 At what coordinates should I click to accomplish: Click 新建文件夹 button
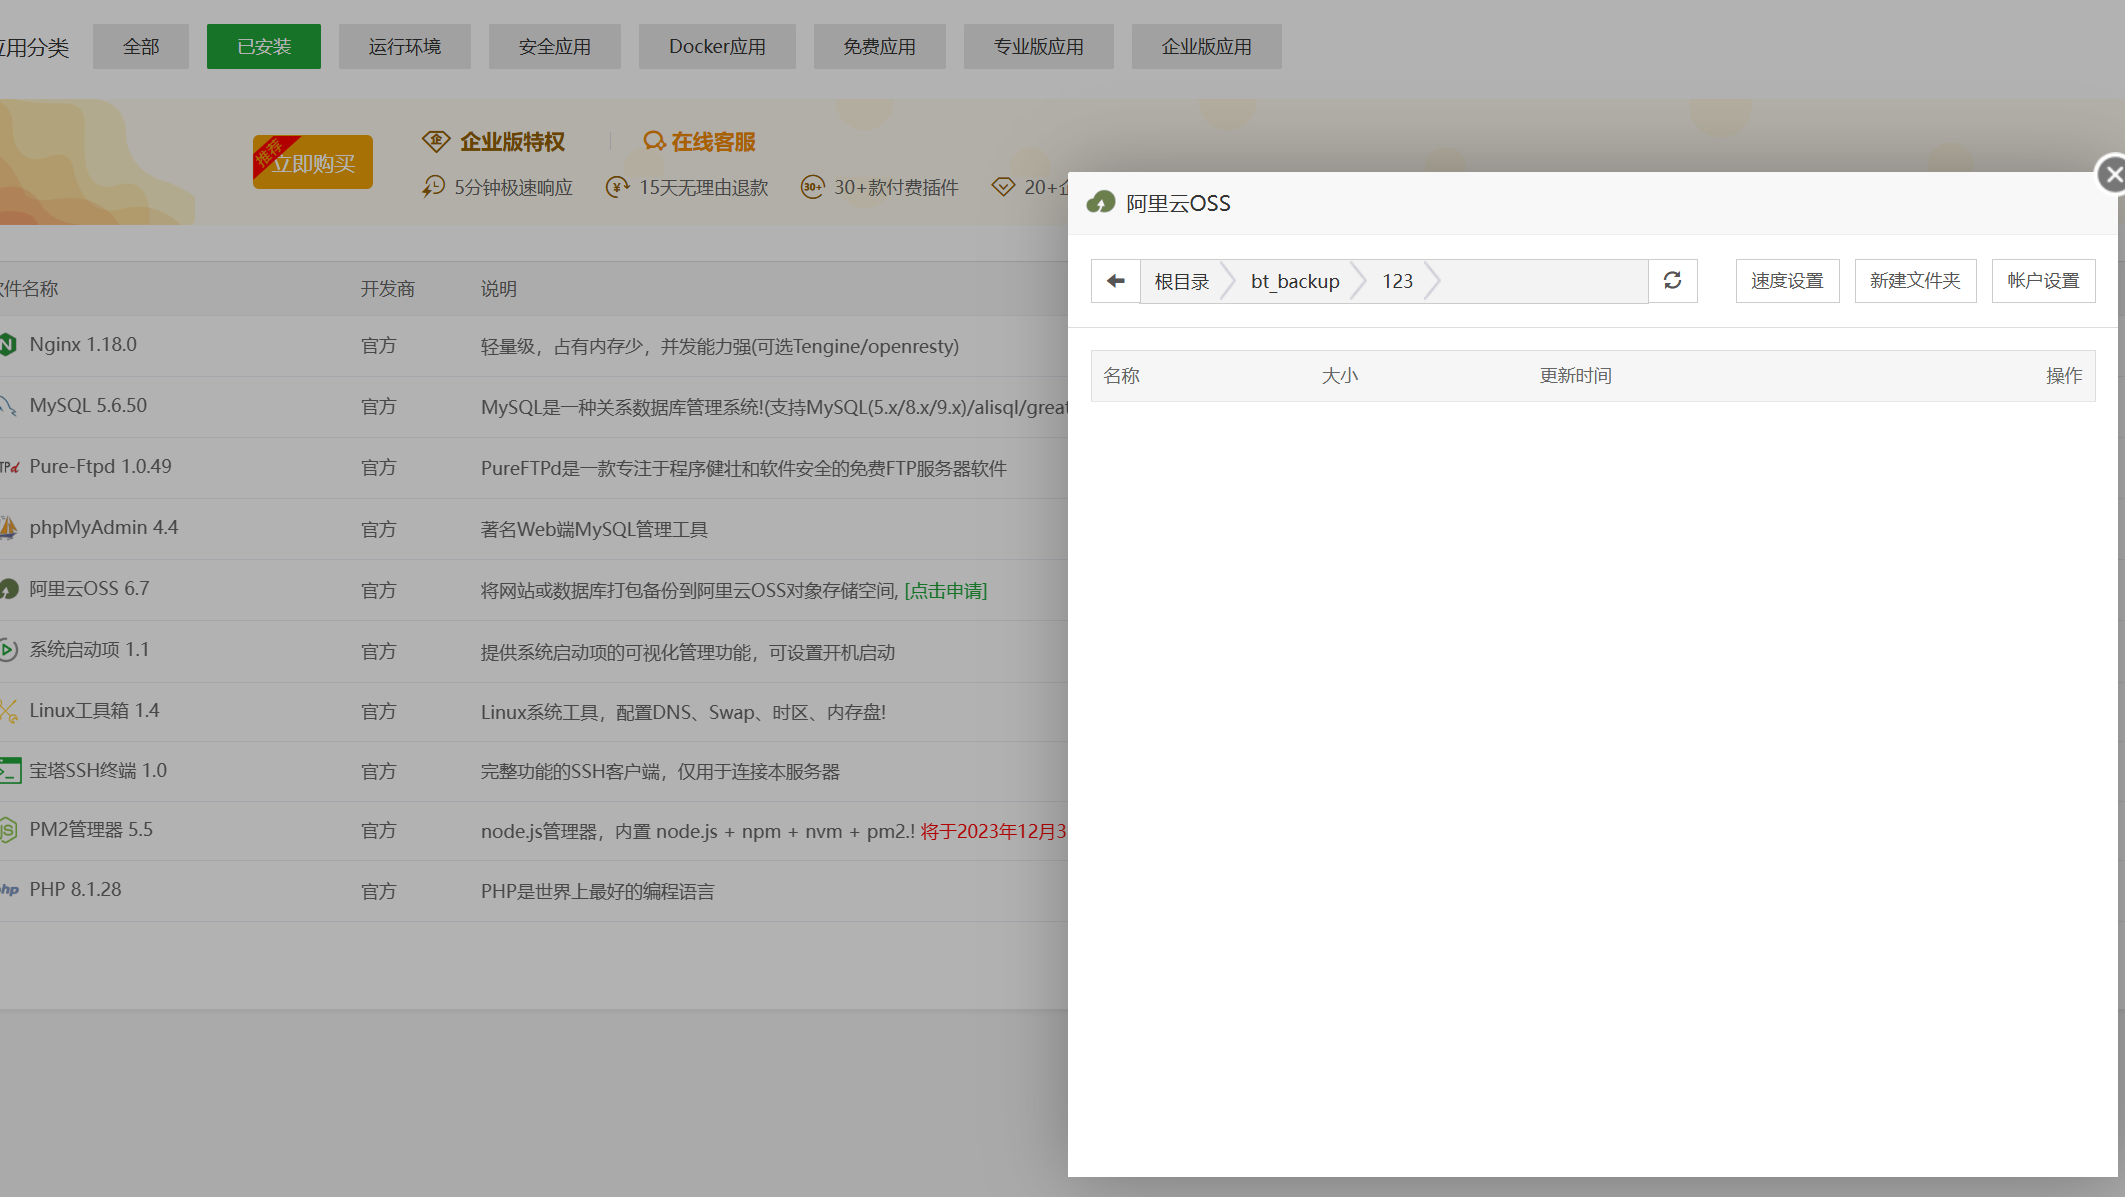tap(1915, 281)
